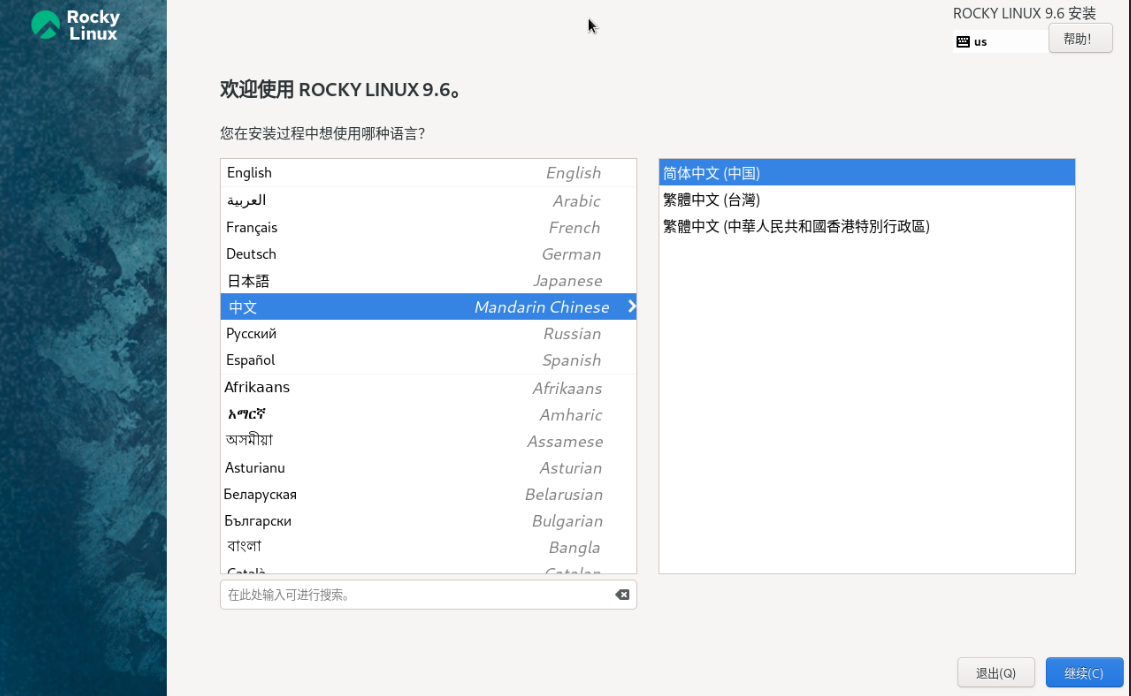Pick 日本語 Japanese in the list
This screenshot has height=696, width=1131.
[428, 281]
